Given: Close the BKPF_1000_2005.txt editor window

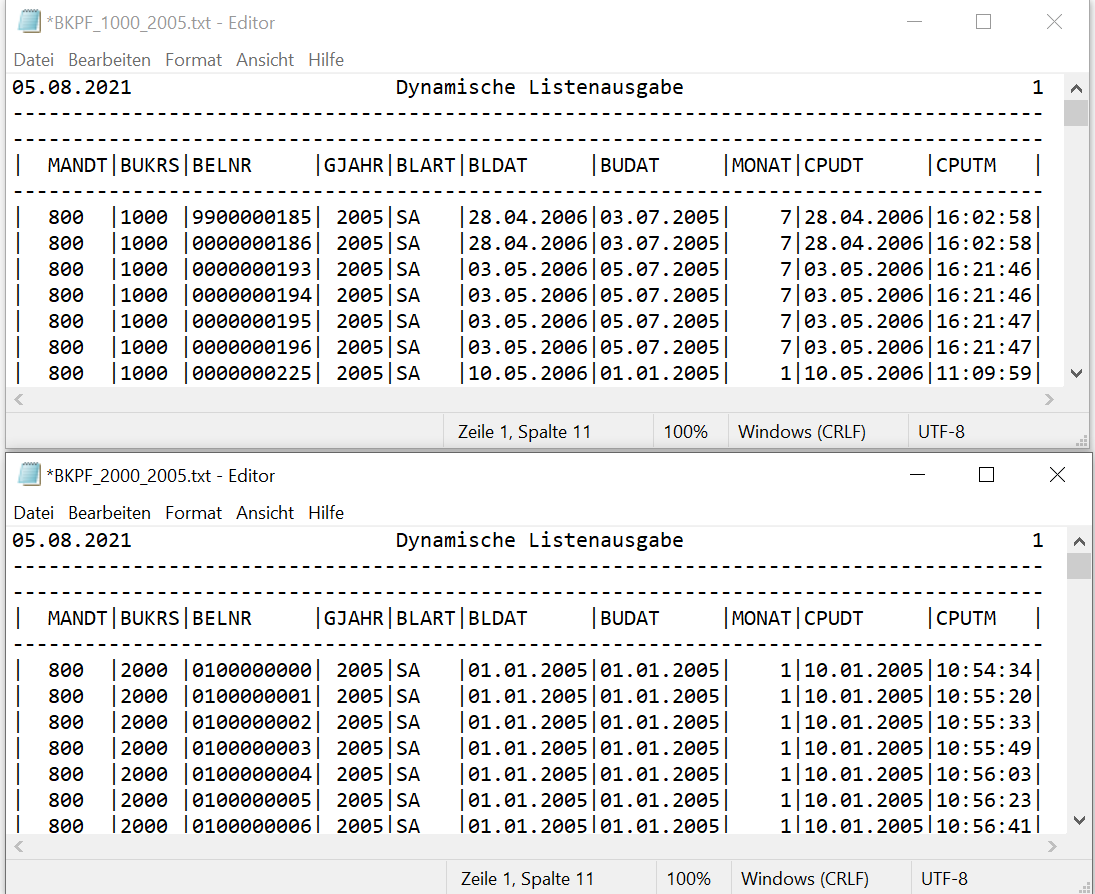Looking at the screenshot, I should pos(1054,22).
